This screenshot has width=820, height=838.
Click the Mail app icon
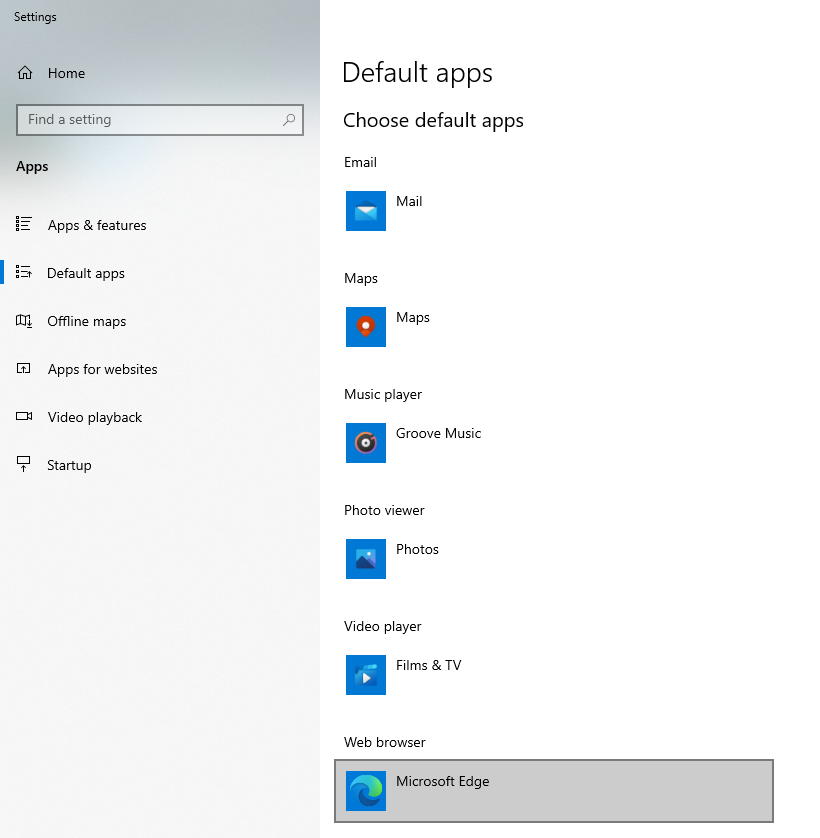(x=366, y=211)
